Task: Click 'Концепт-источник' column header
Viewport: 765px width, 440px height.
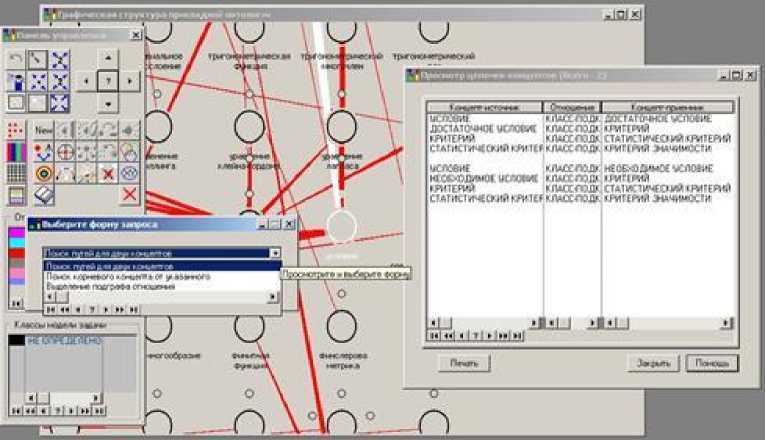Action: (484, 107)
